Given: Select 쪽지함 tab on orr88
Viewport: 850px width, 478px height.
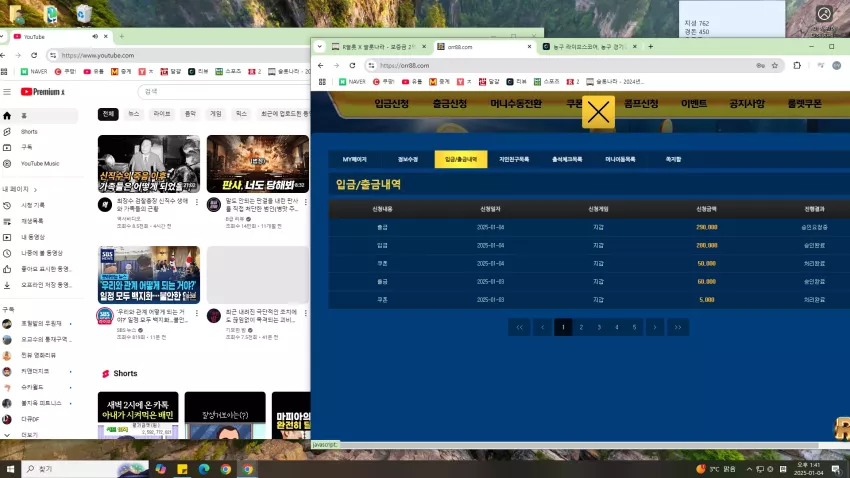Looking at the screenshot, I should pos(673,159).
